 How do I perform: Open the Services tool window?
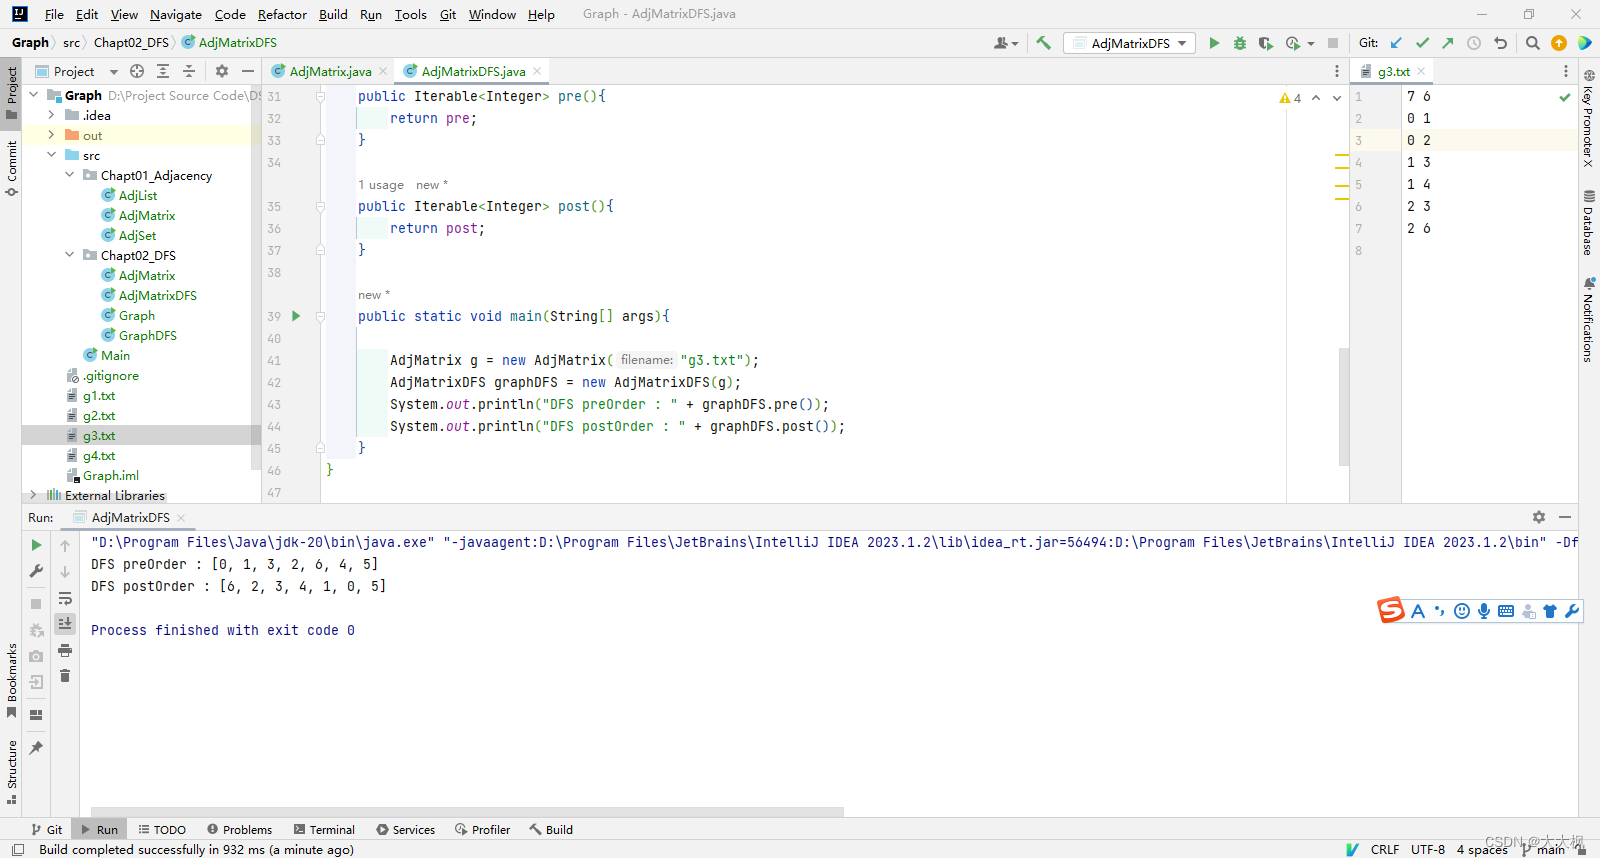406,829
